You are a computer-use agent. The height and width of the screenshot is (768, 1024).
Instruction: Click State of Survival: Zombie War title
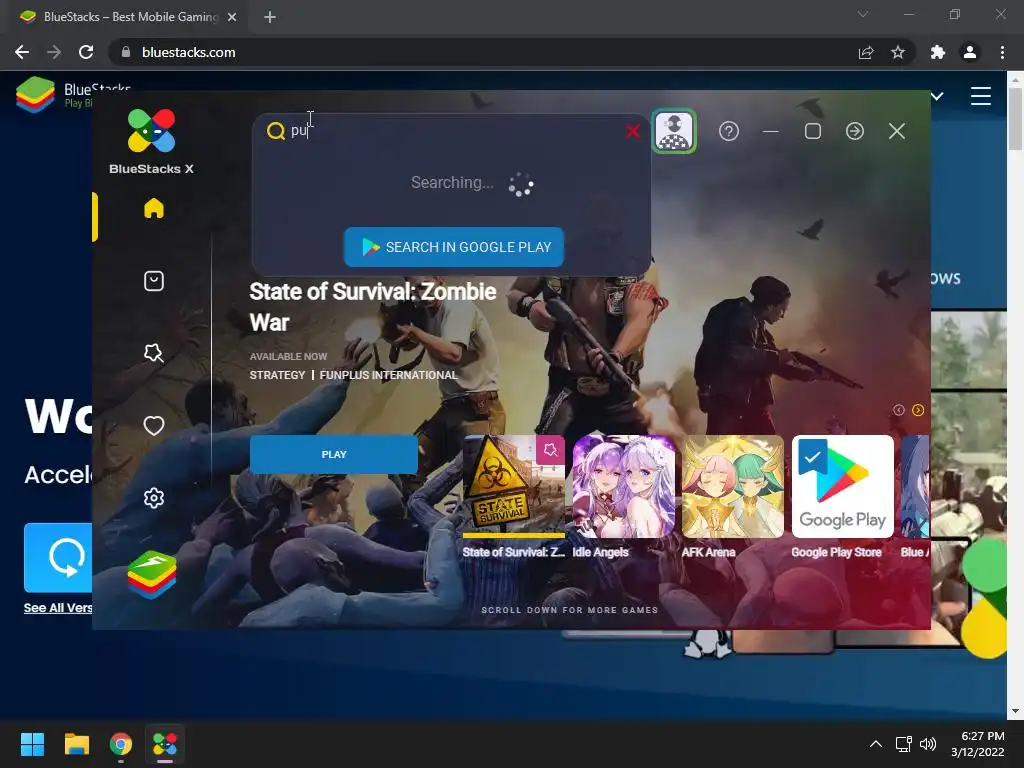point(373,307)
